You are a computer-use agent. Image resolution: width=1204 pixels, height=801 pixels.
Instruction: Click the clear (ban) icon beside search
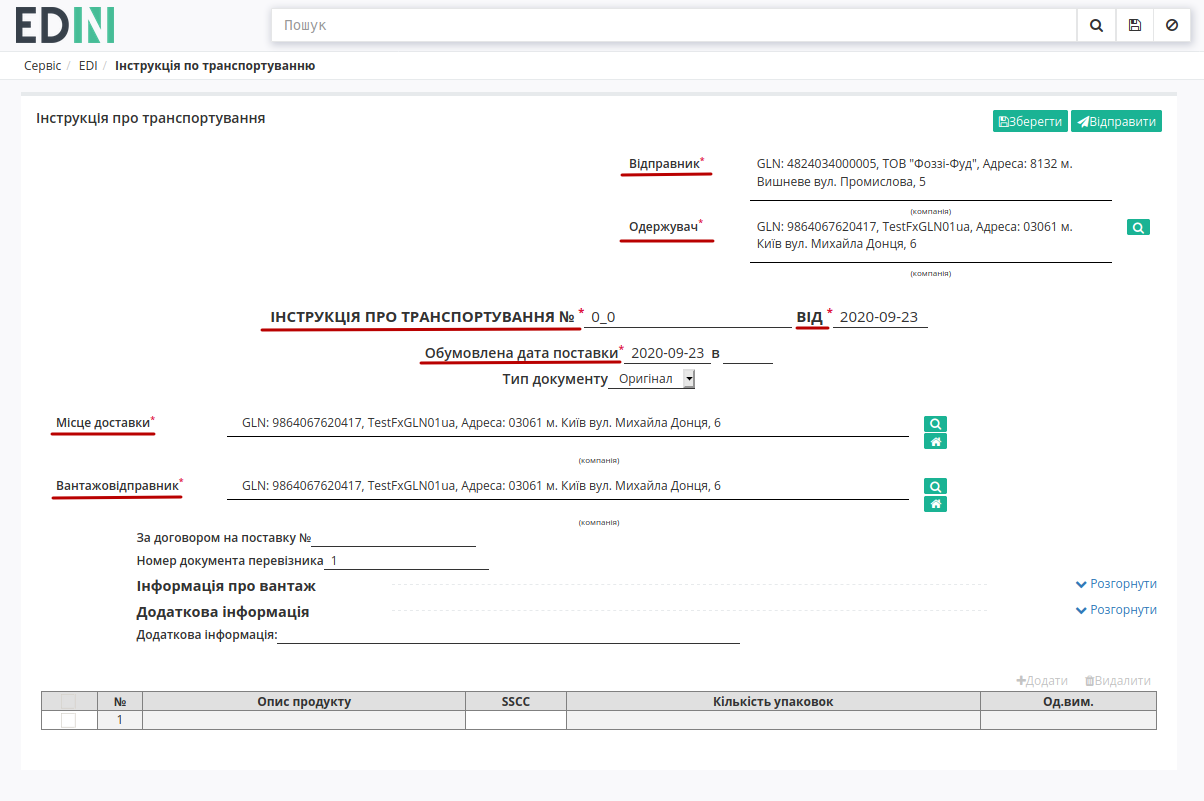pyautogui.click(x=1172, y=25)
